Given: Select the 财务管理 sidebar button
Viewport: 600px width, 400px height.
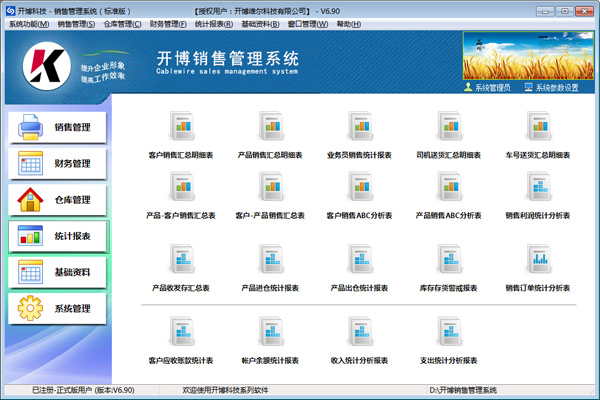Looking at the screenshot, I should (x=57, y=164).
